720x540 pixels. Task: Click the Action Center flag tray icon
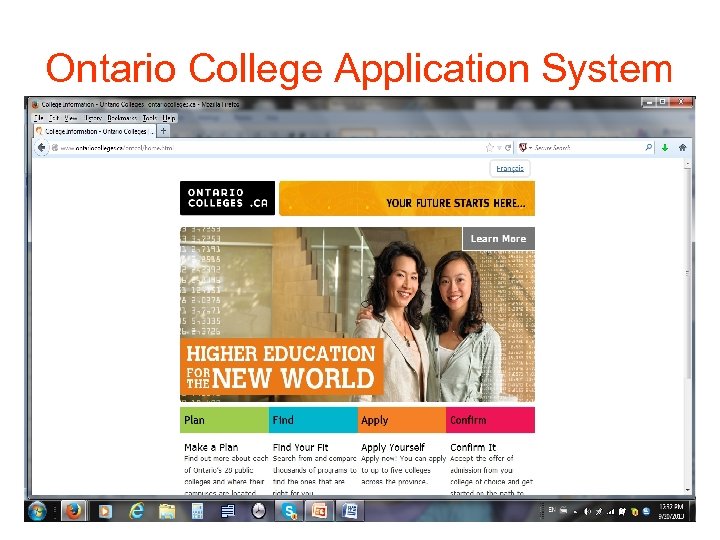click(x=622, y=511)
